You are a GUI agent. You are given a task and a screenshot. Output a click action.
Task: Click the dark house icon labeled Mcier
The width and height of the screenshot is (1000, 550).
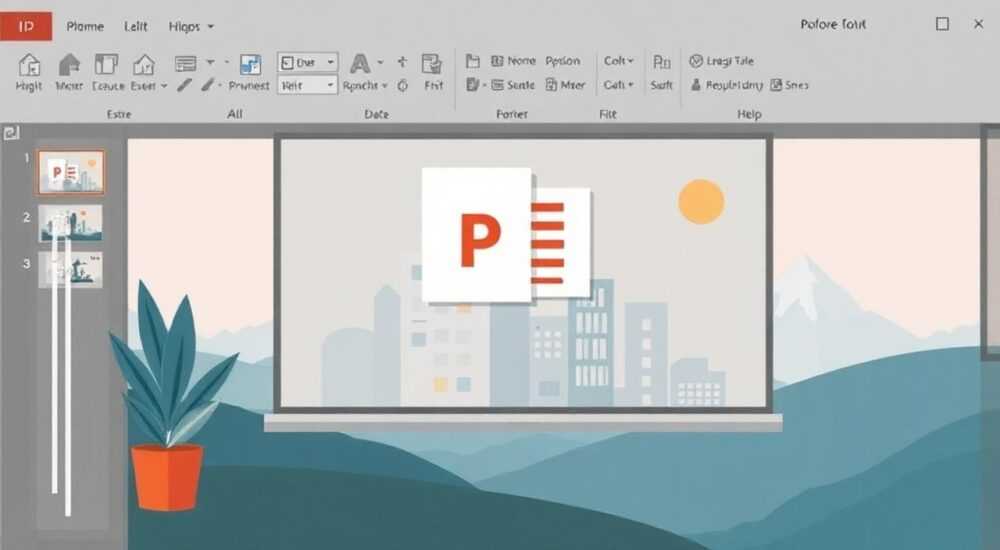[69, 64]
